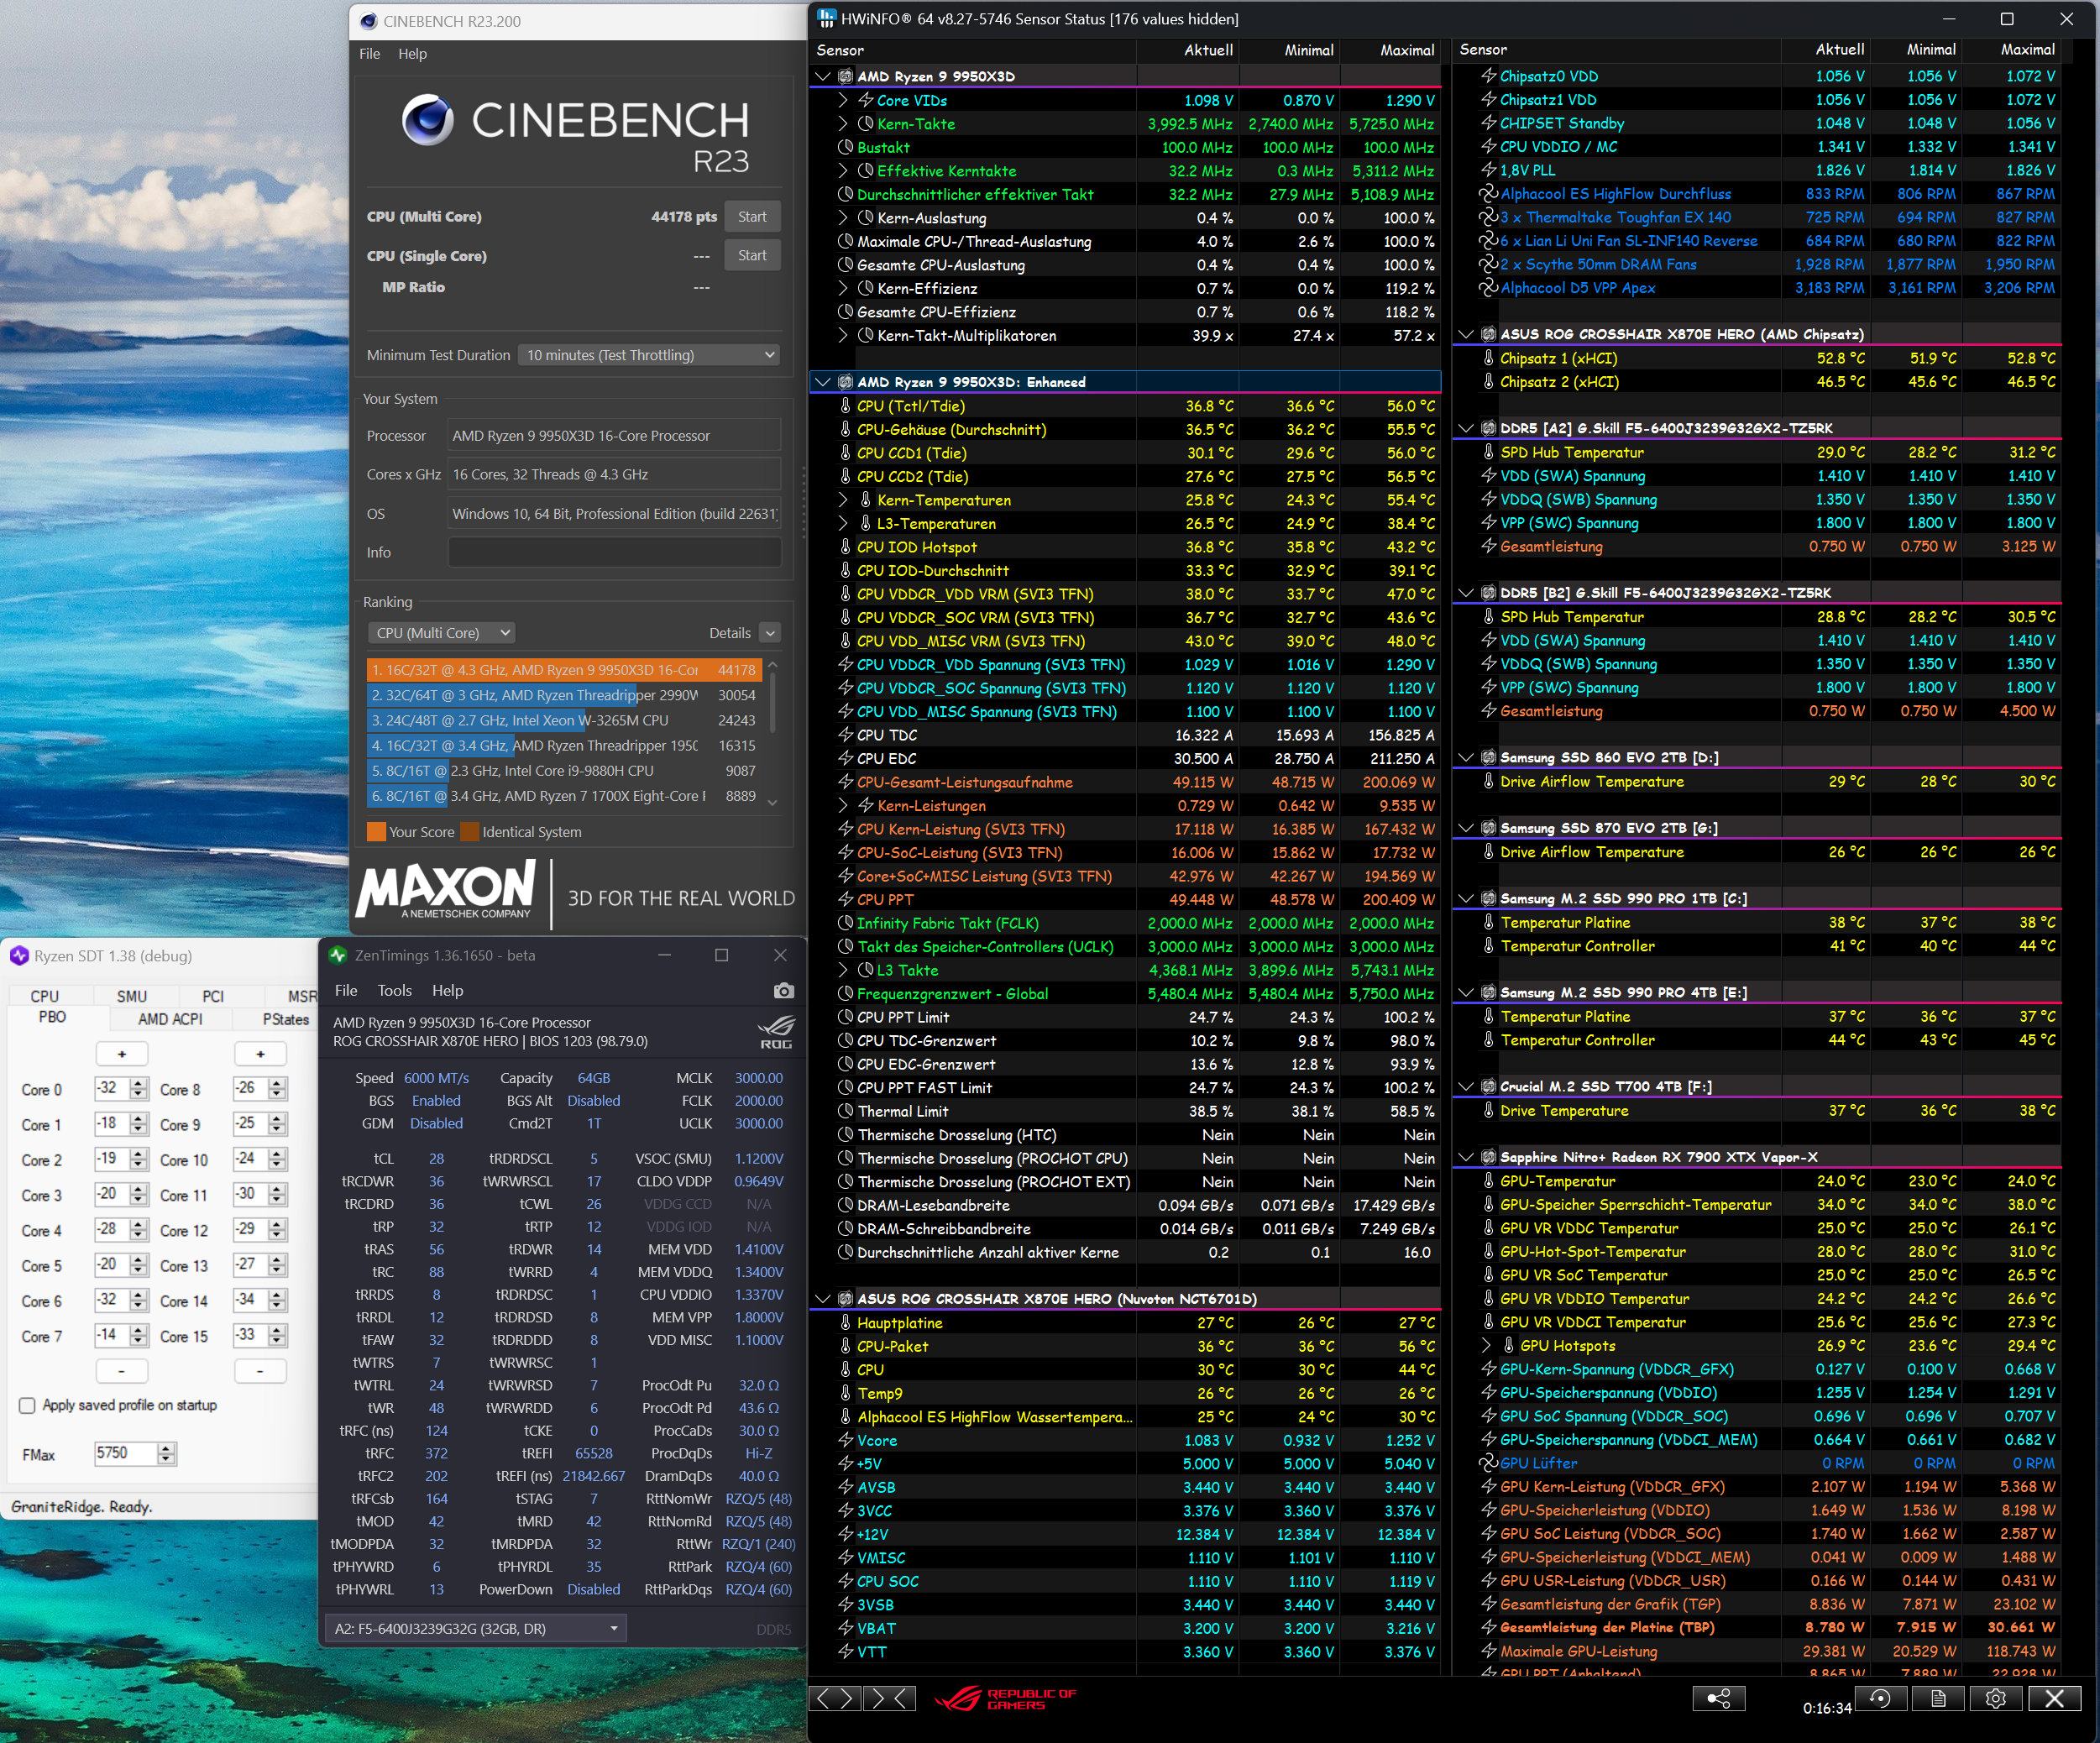Toggle Apply saved profile on startup checkbox
This screenshot has width=2100, height=1743.
click(x=28, y=1405)
